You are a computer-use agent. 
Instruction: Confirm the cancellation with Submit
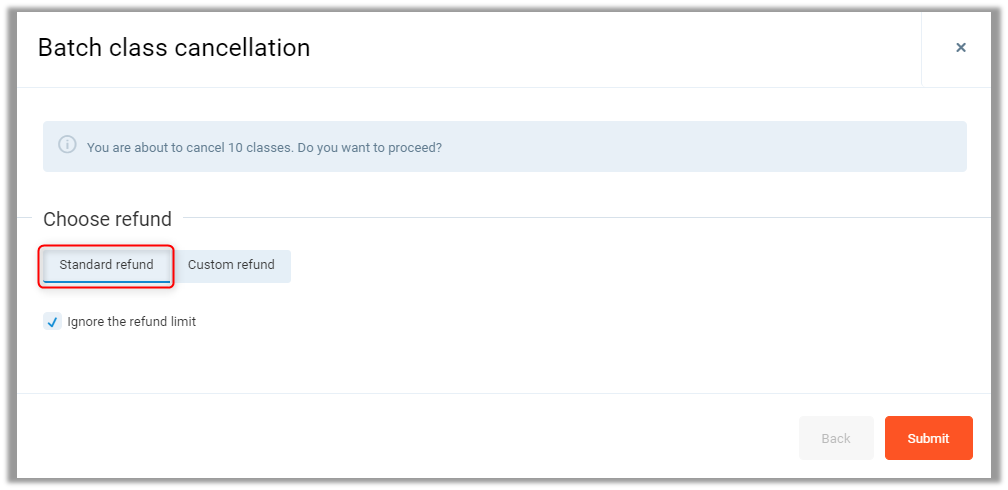(x=928, y=438)
